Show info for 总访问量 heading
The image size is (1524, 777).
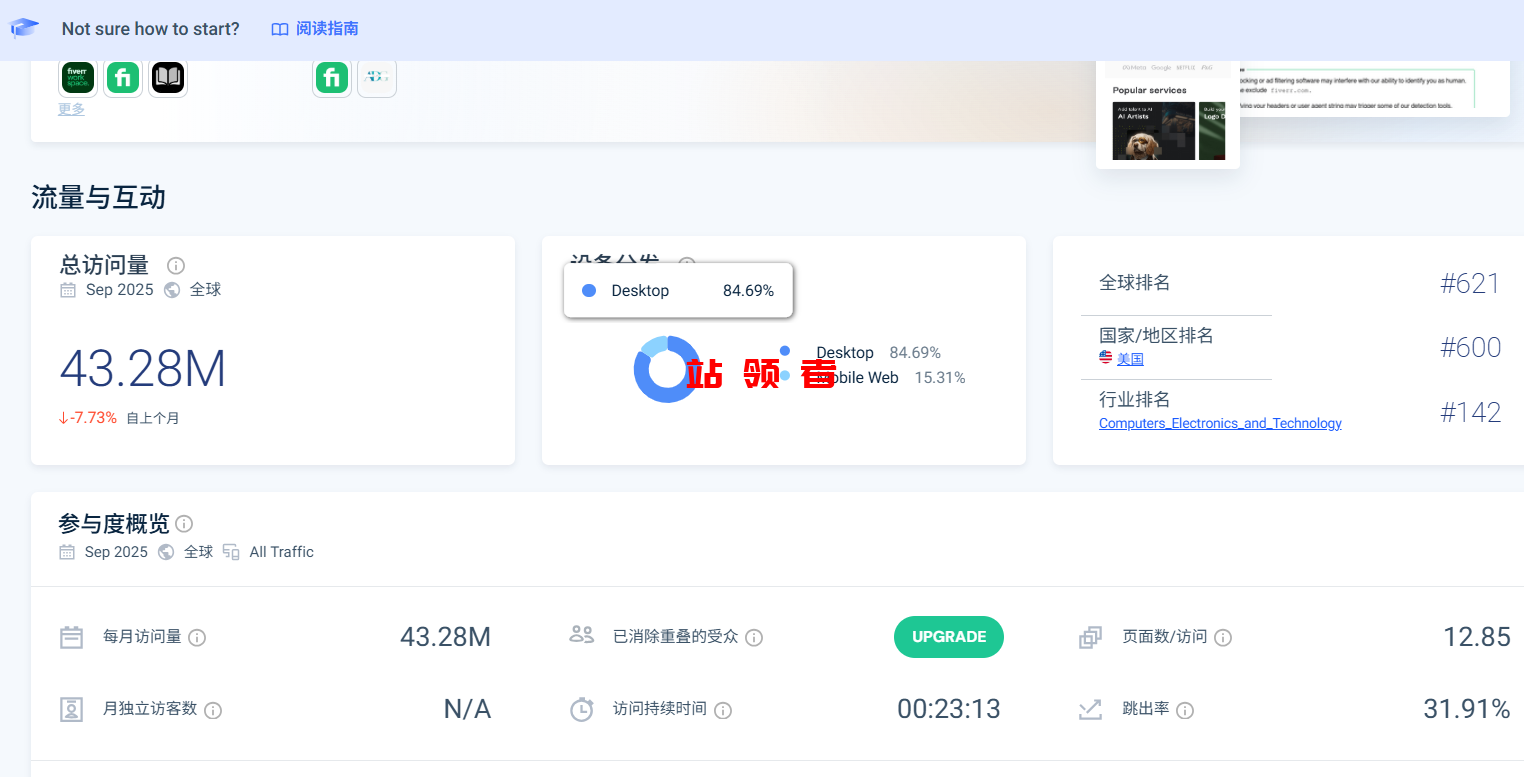coord(176,266)
